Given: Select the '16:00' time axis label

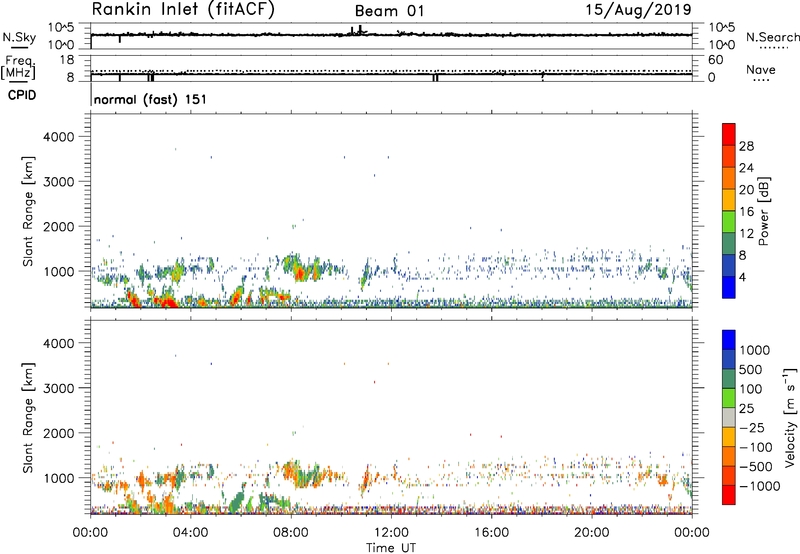Looking at the screenshot, I should 491,533.
